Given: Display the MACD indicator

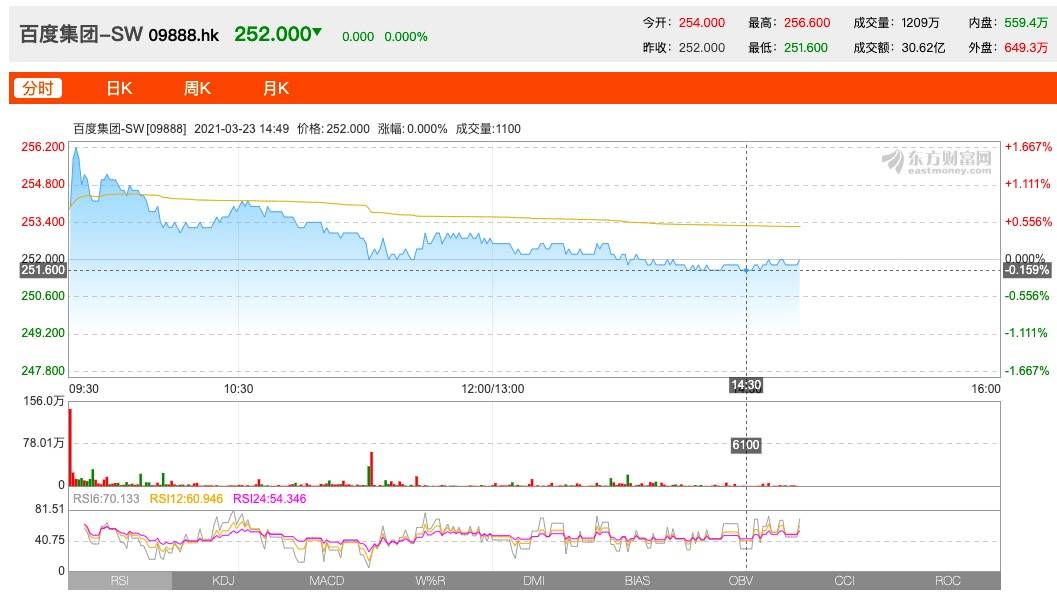Looking at the screenshot, I should pyautogui.click(x=326, y=580).
